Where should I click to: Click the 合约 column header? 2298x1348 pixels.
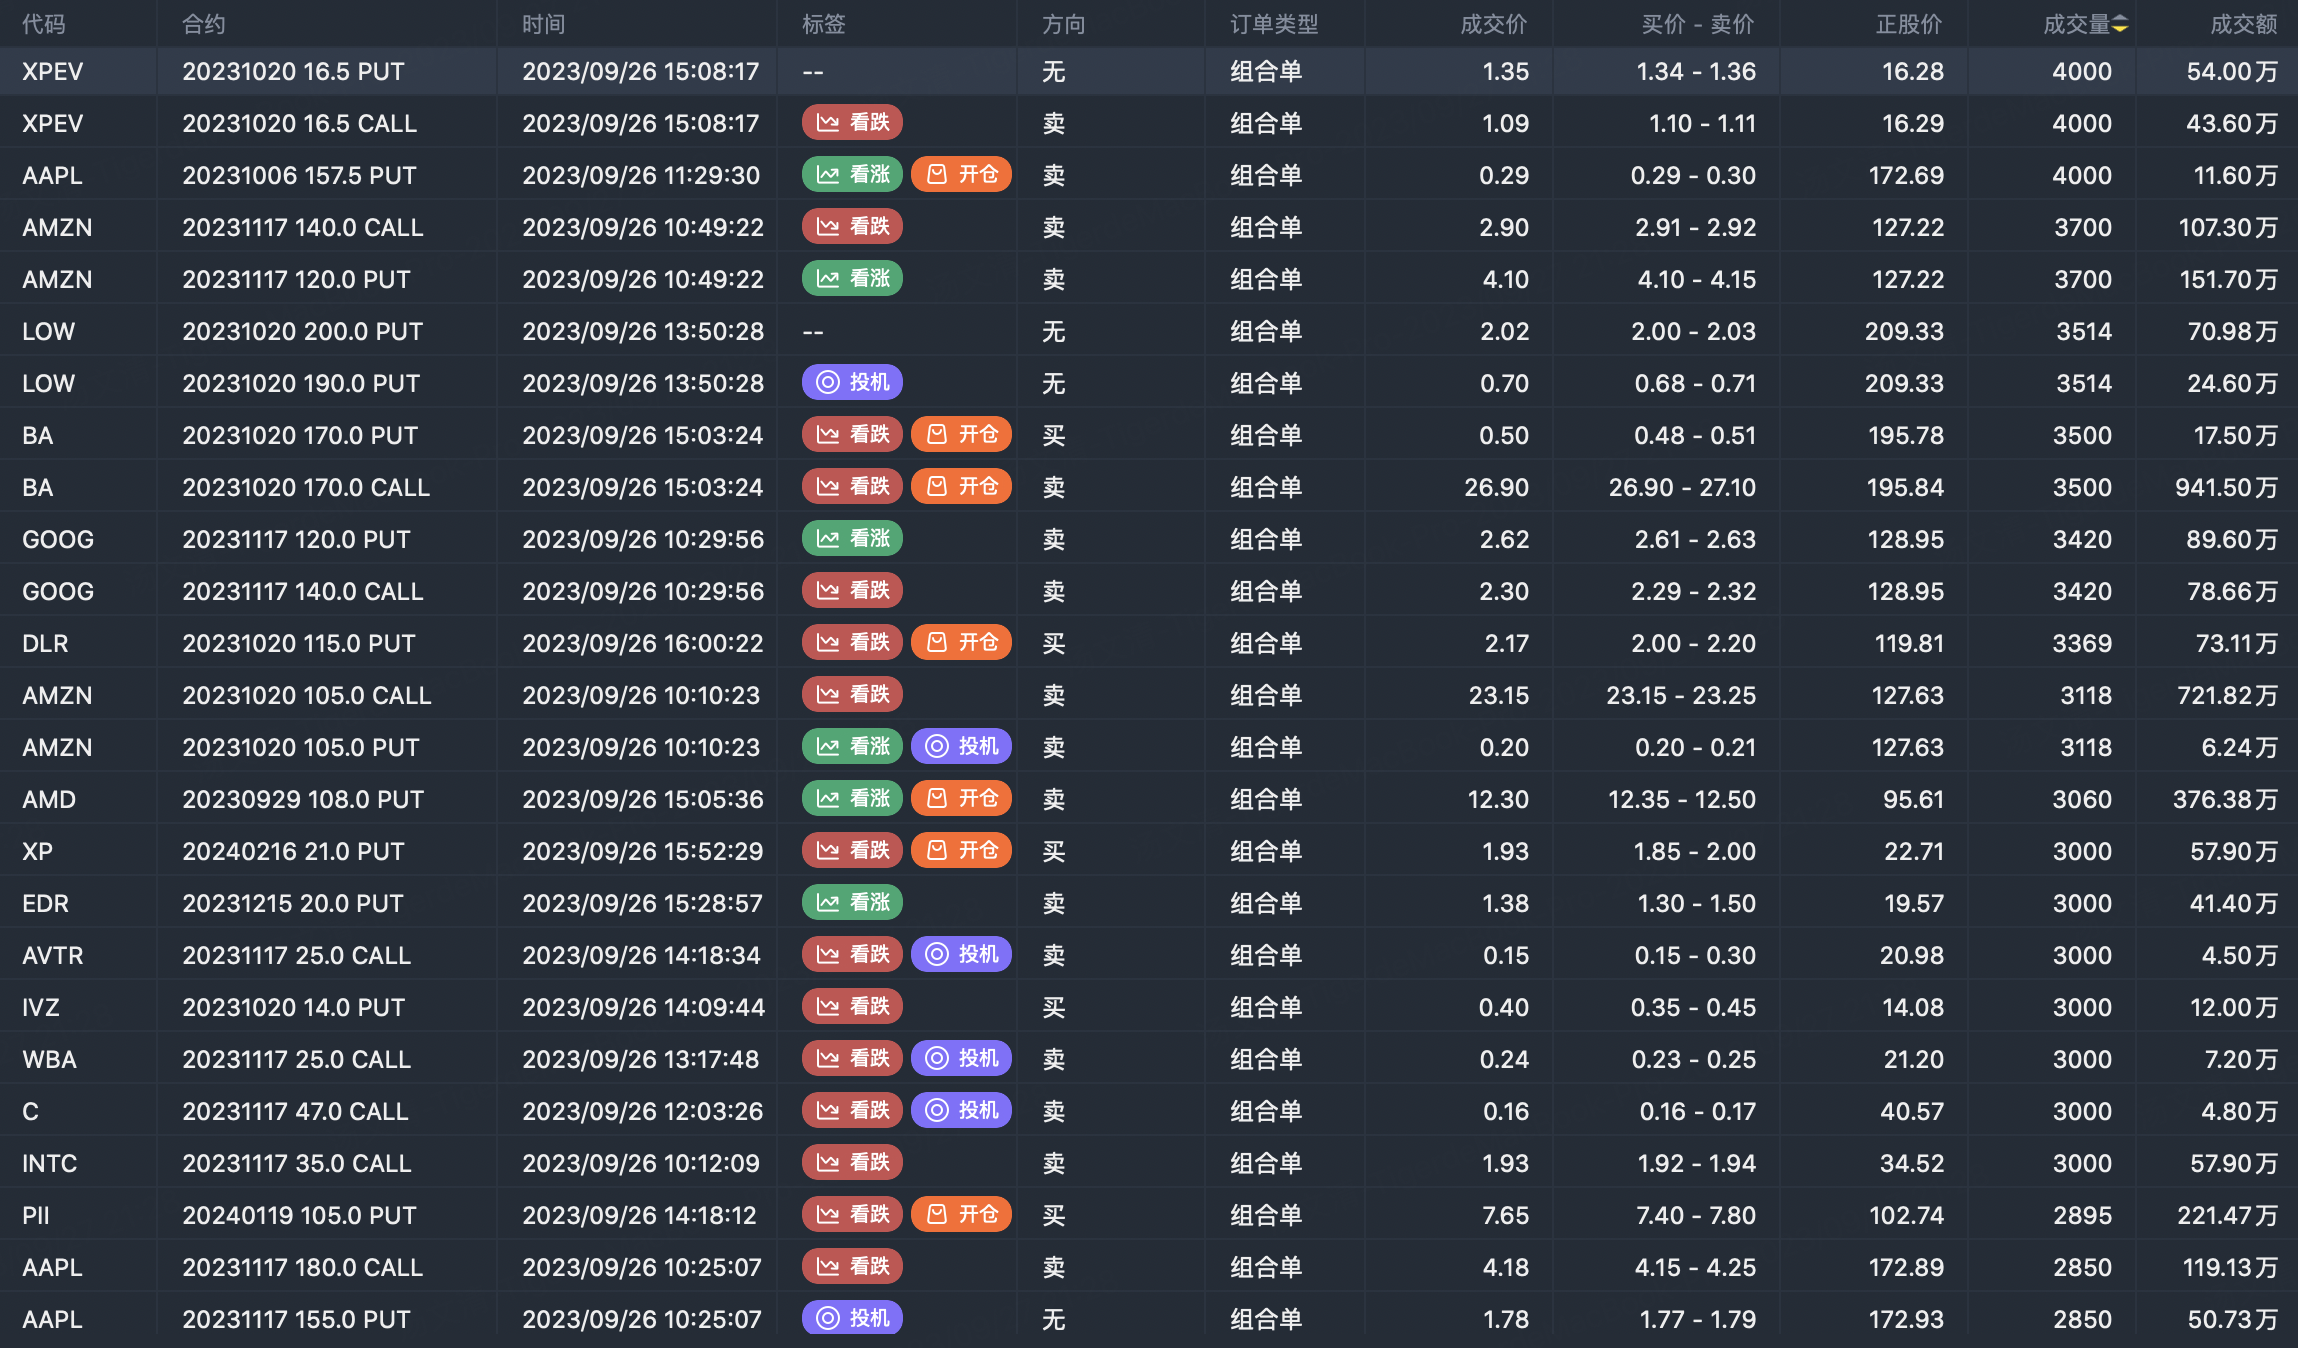tap(204, 24)
